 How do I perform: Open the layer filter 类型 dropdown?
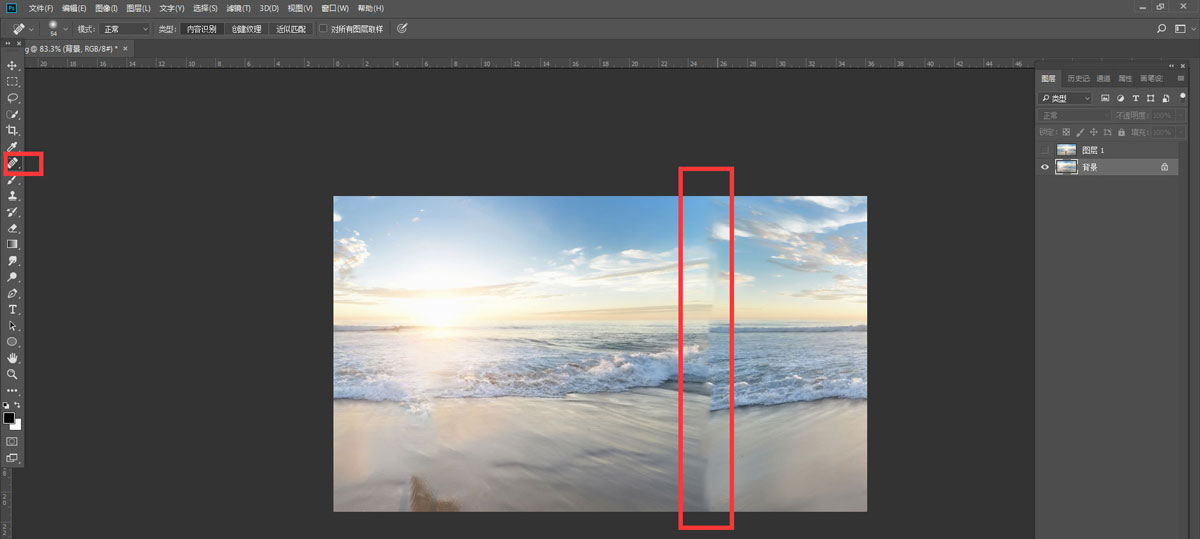[x=1066, y=98]
